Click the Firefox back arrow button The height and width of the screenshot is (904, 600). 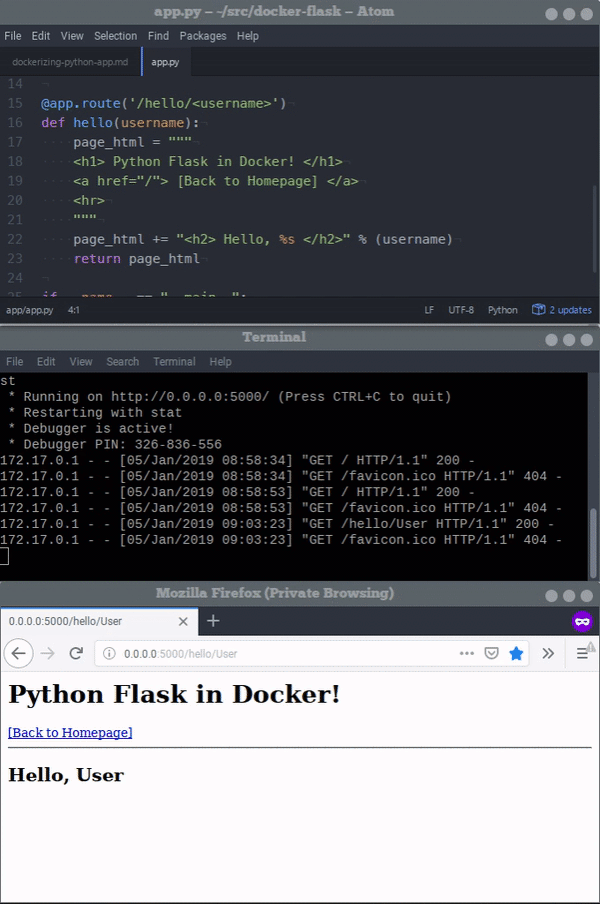click(x=18, y=653)
